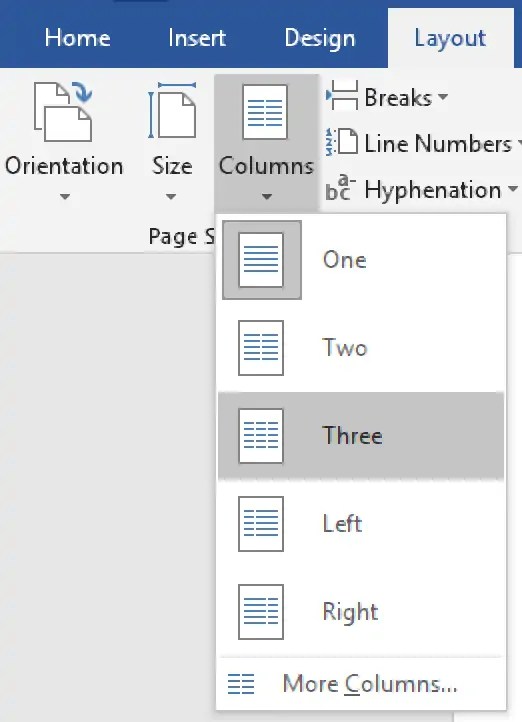Open the Breaks dropdown arrow
Viewport: 522px width, 722px height.
(443, 97)
